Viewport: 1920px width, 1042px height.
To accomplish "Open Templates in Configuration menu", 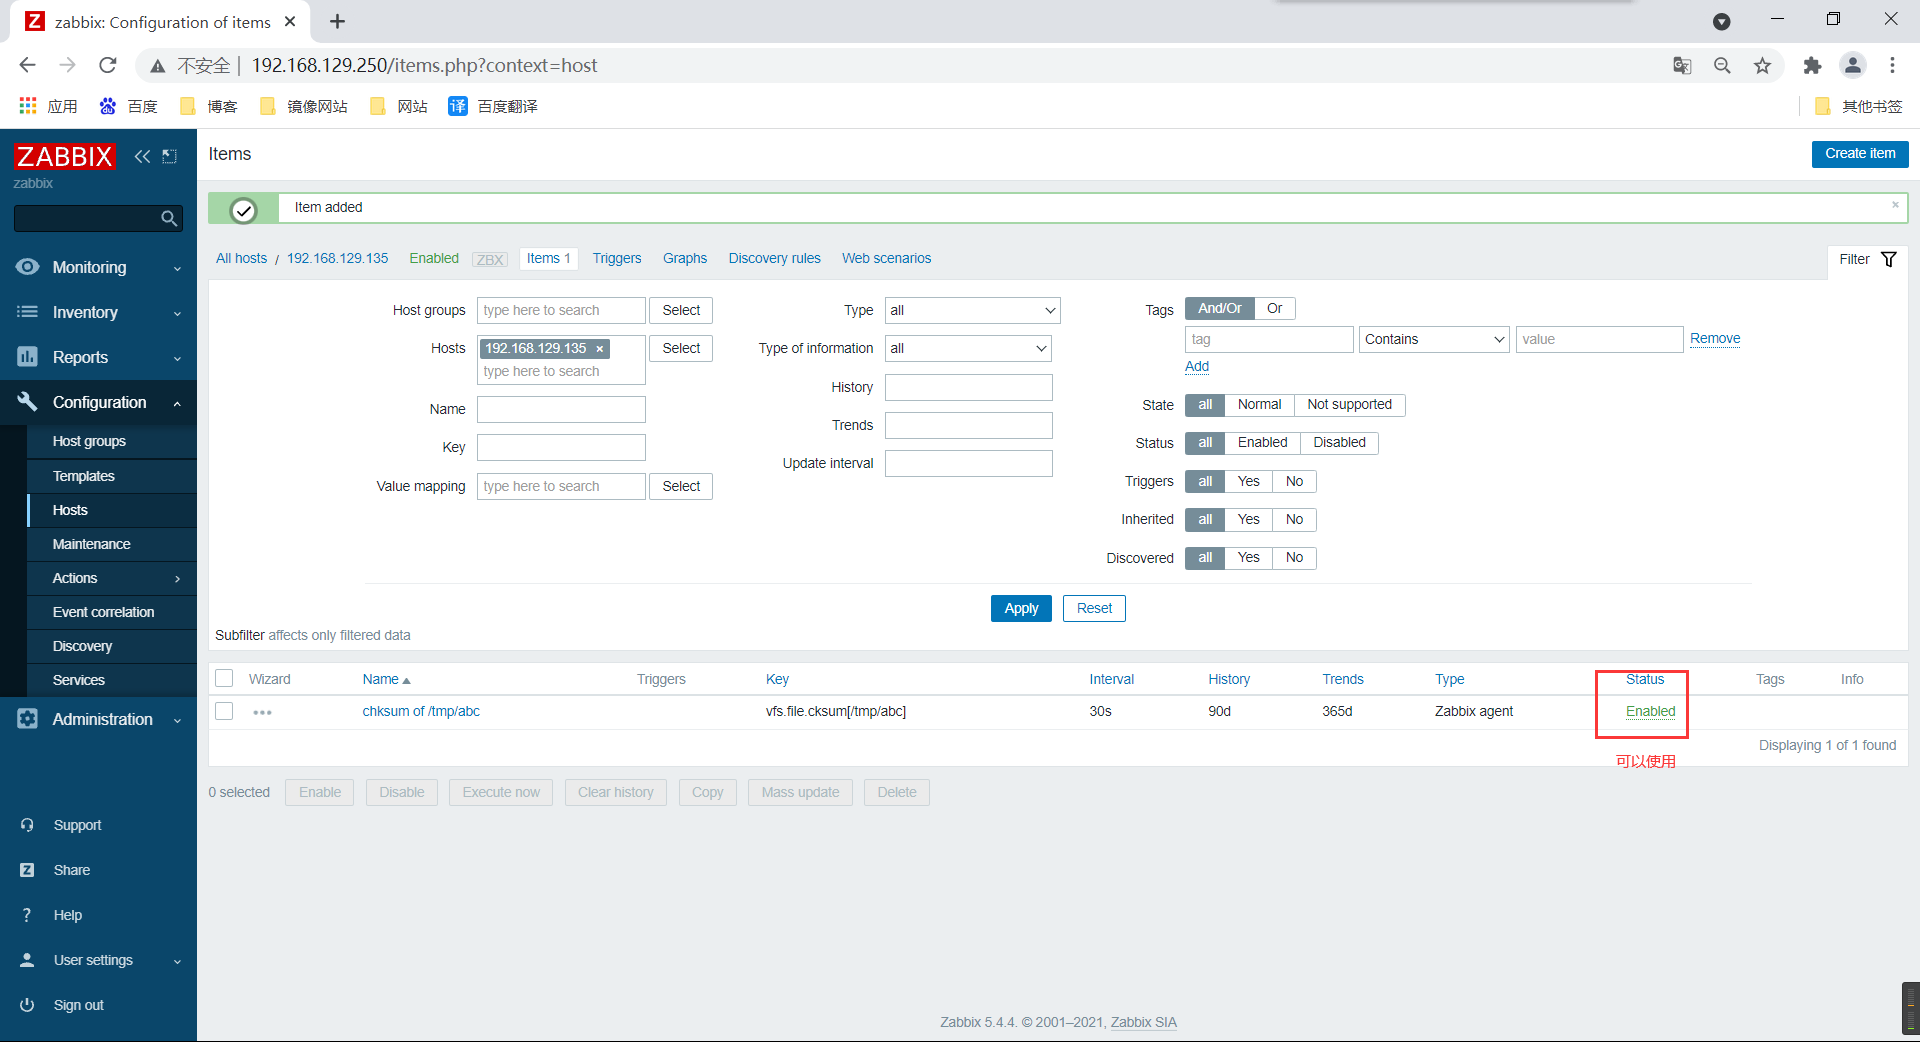I will tap(111, 476).
